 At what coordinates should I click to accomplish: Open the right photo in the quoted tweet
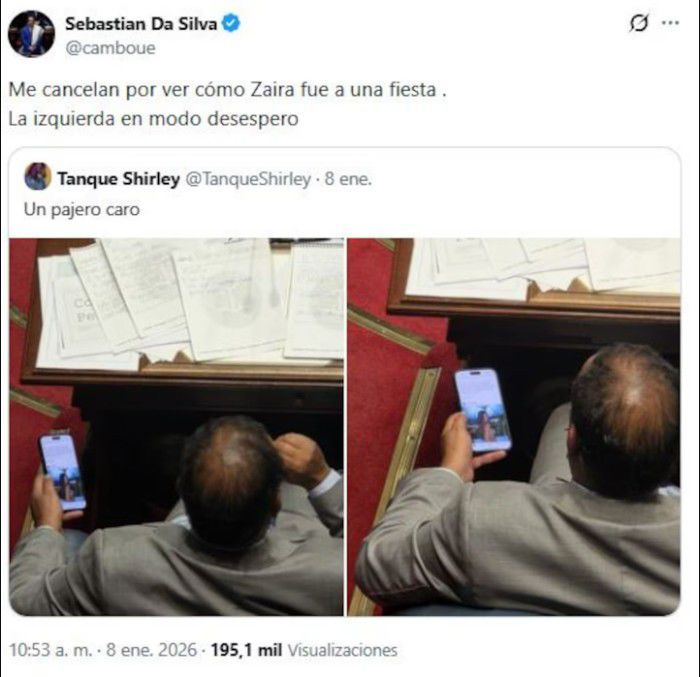point(514,427)
